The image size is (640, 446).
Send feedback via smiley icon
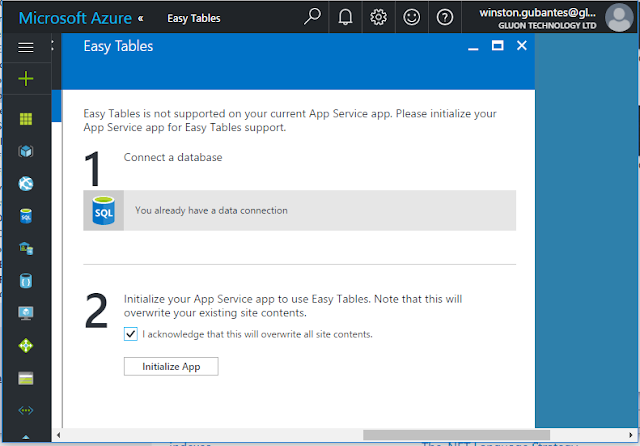(411, 17)
